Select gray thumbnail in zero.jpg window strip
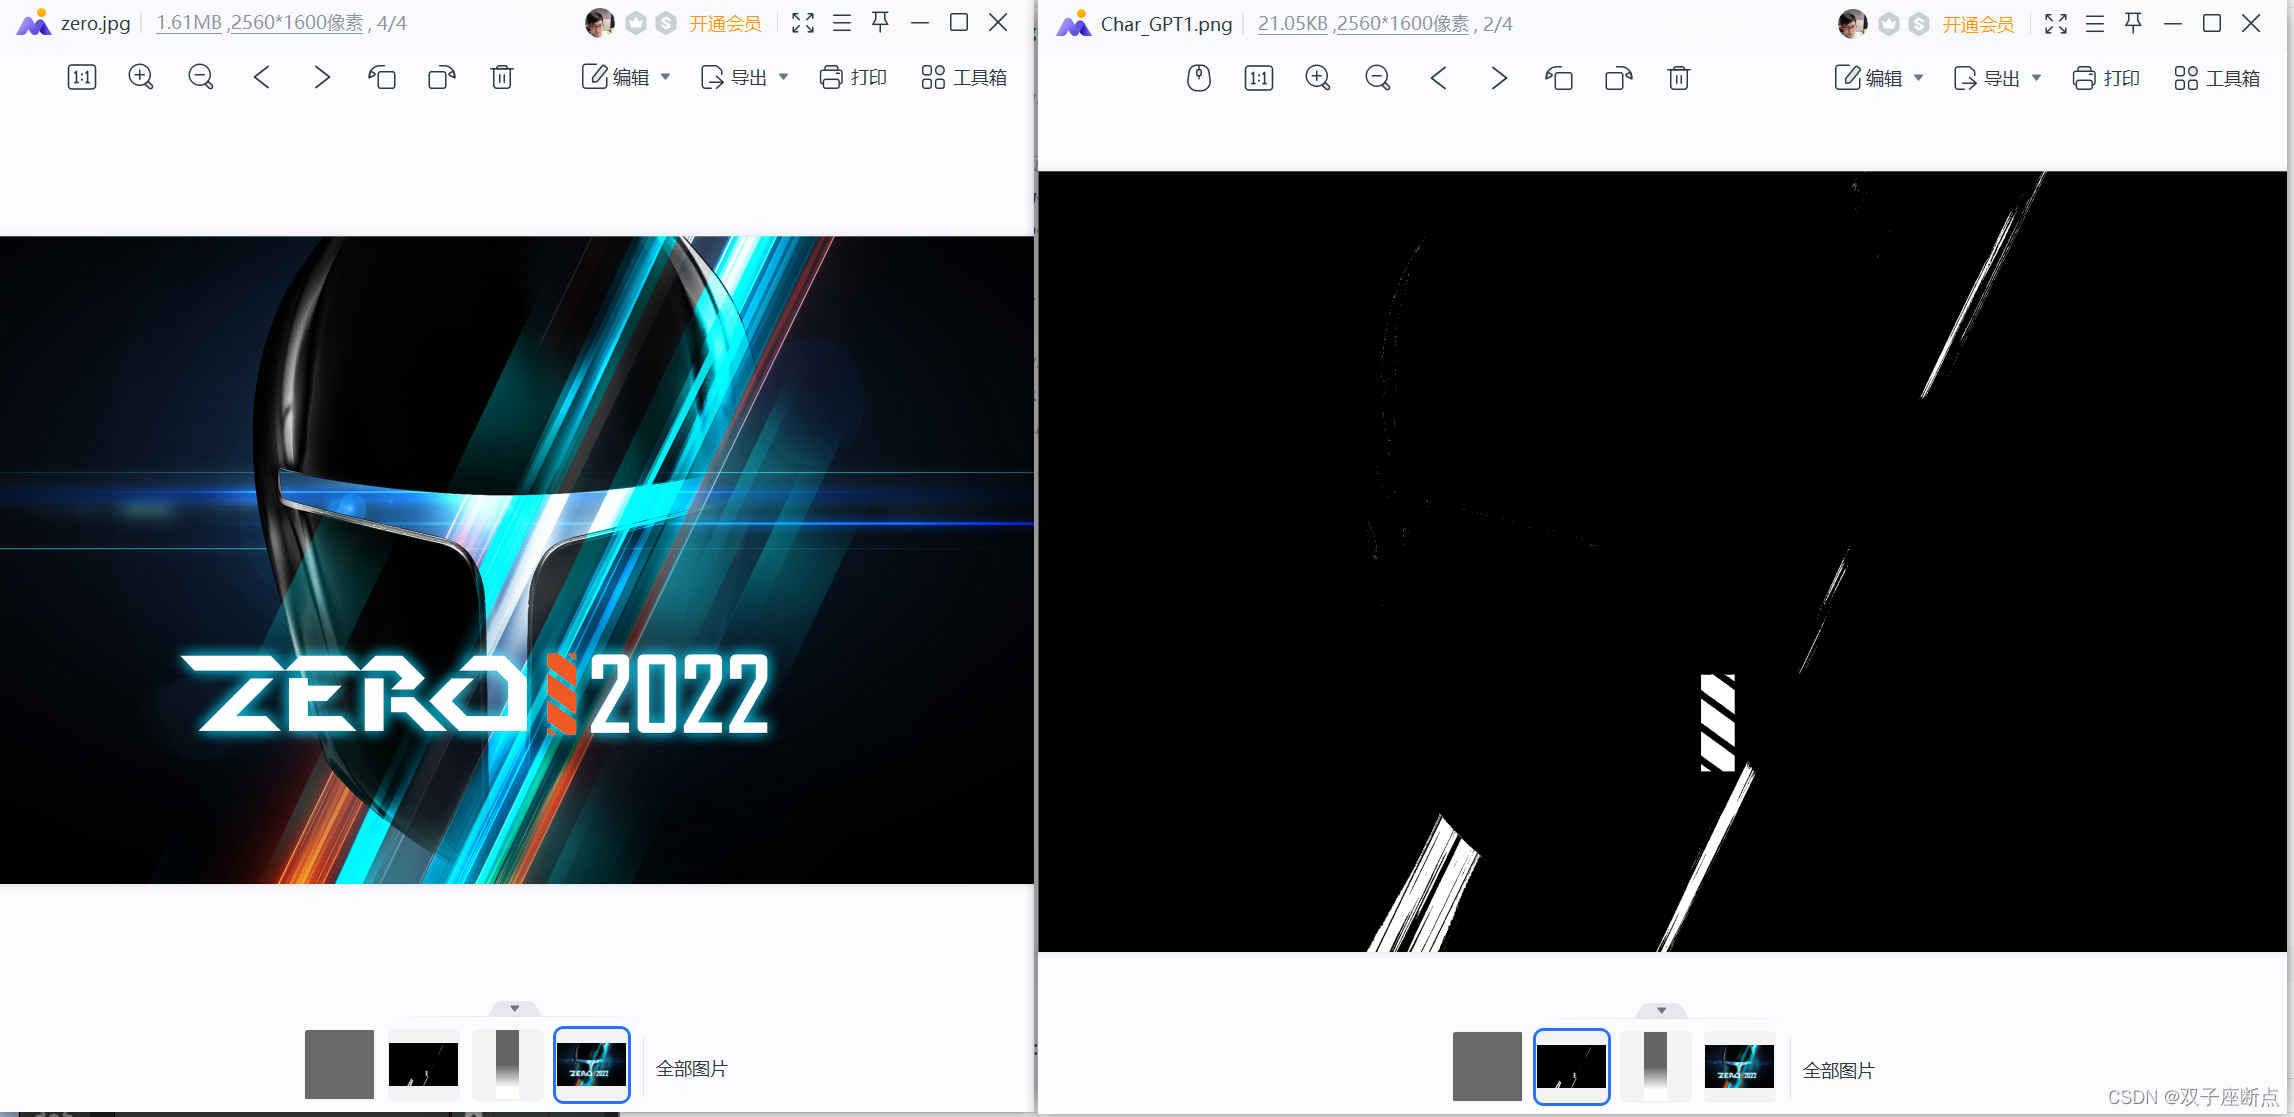This screenshot has height=1117, width=2294. (339, 1064)
